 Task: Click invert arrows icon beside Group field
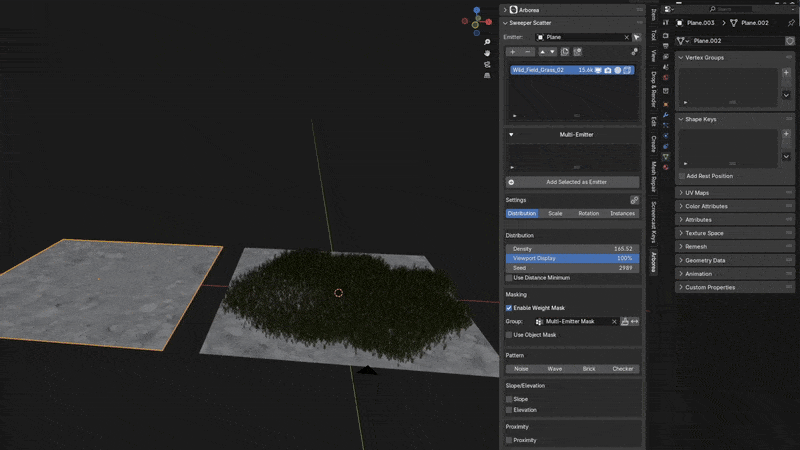(635, 321)
